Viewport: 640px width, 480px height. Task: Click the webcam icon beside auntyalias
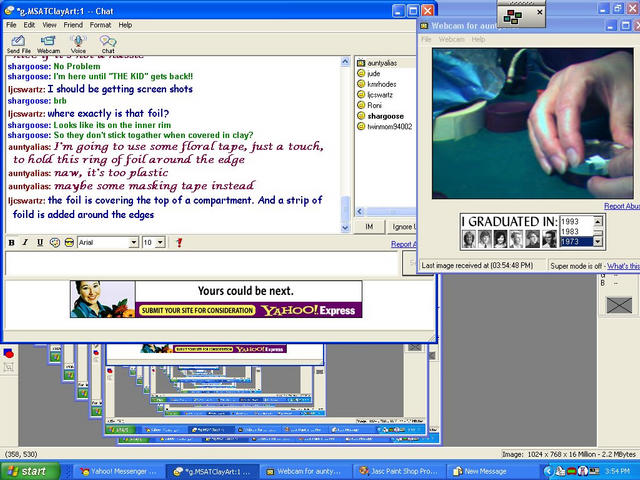(x=361, y=63)
